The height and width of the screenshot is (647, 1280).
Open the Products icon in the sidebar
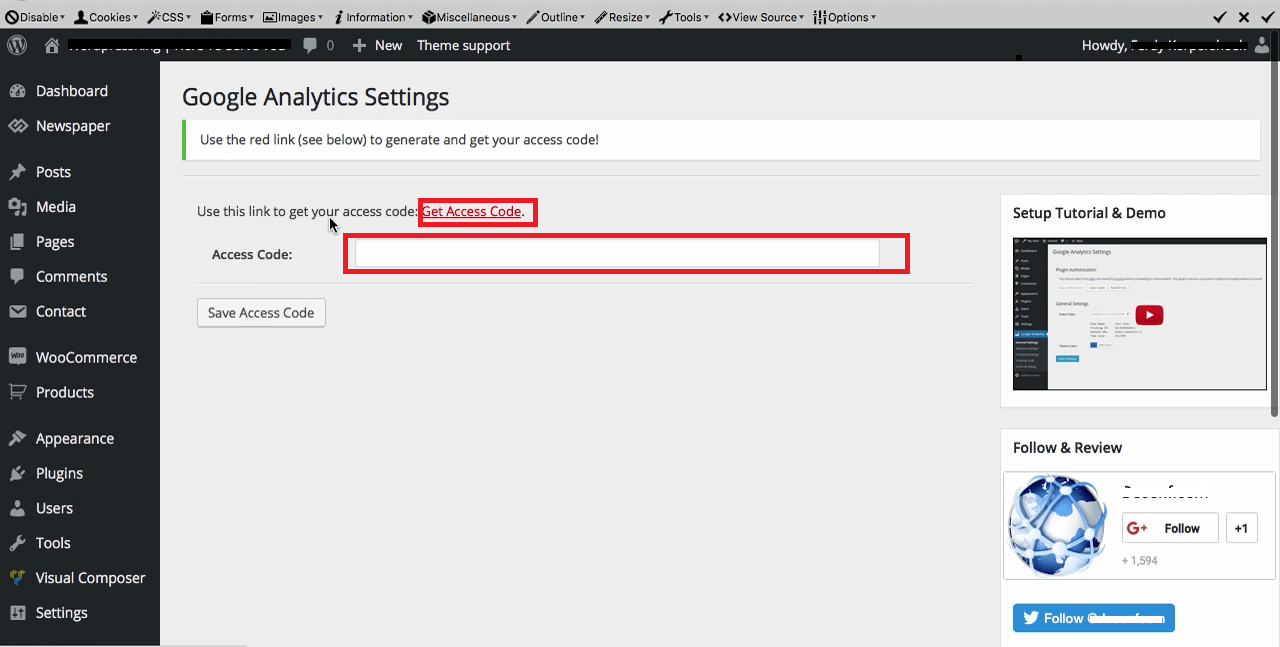click(x=17, y=392)
